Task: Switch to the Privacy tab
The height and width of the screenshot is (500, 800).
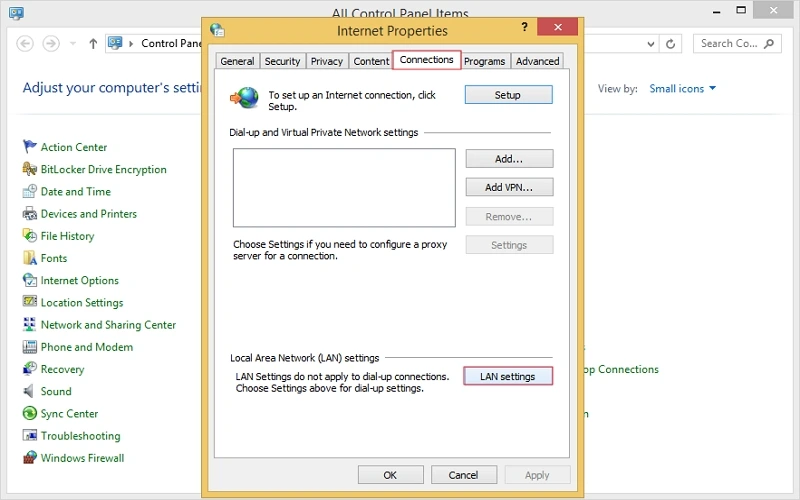Action: click(327, 61)
